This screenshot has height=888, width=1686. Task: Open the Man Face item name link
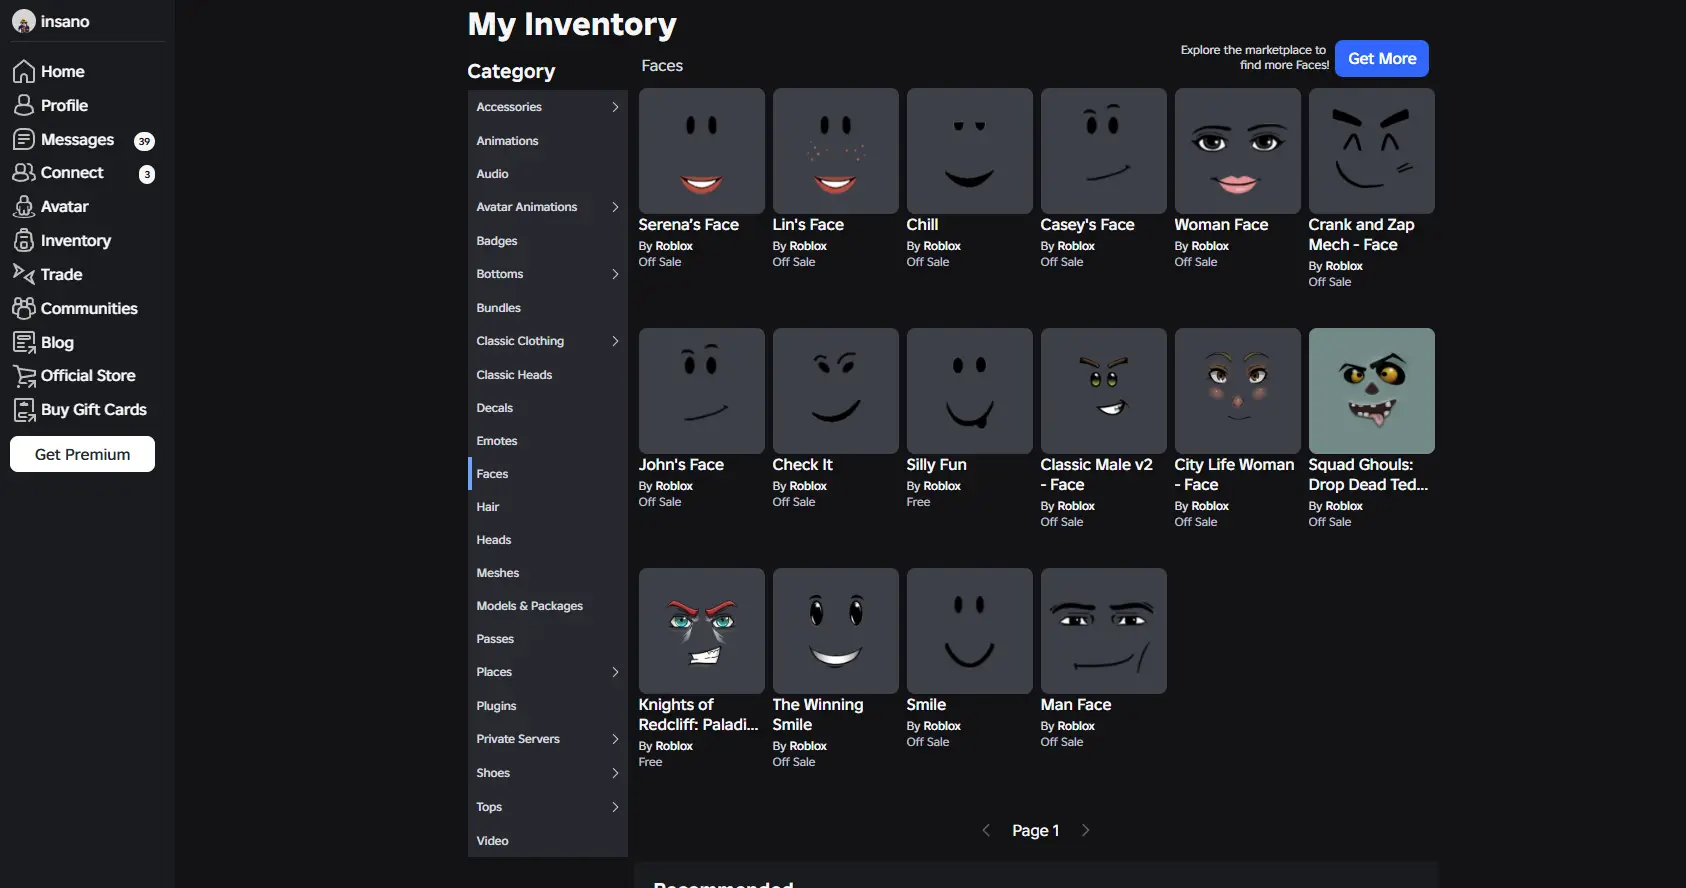1075,705
